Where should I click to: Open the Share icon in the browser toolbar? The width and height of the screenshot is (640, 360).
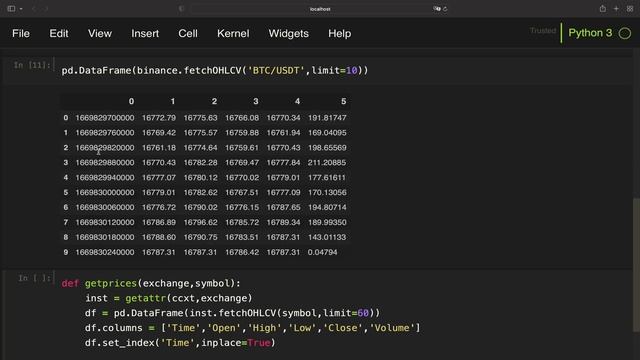pyautogui.click(x=602, y=9)
